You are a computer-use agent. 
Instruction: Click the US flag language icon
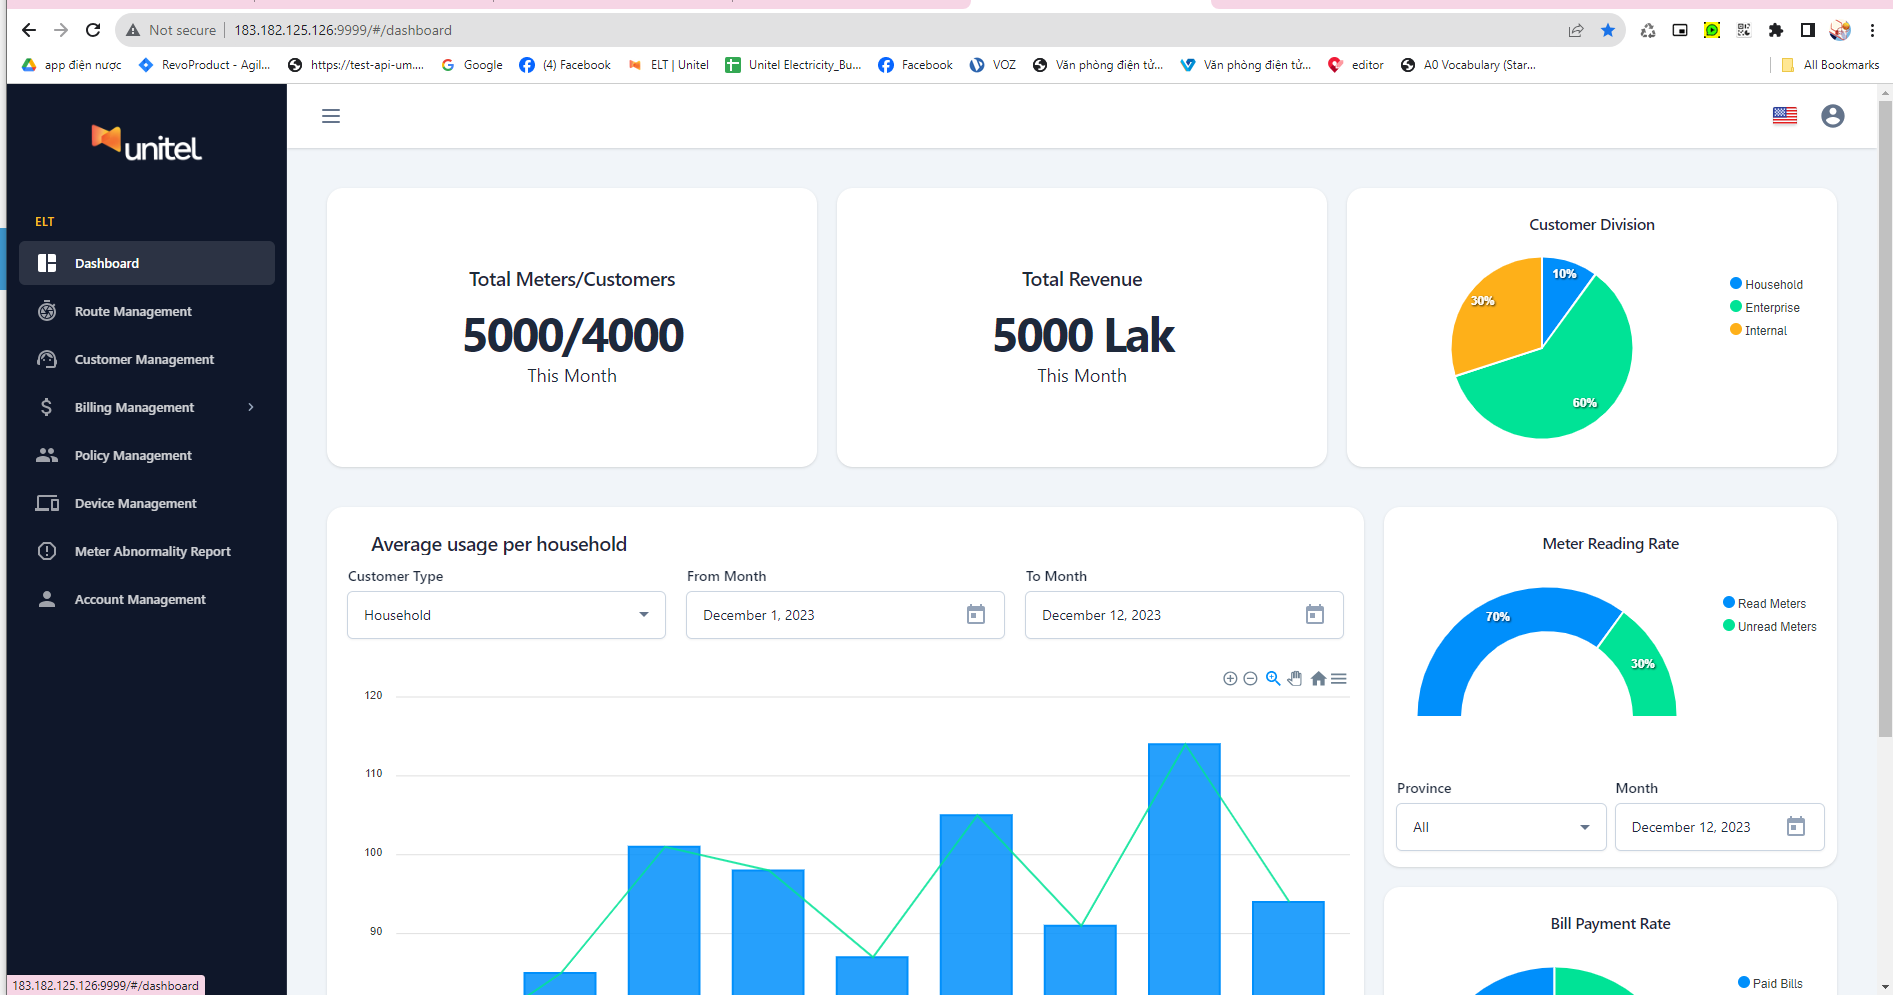1785,116
